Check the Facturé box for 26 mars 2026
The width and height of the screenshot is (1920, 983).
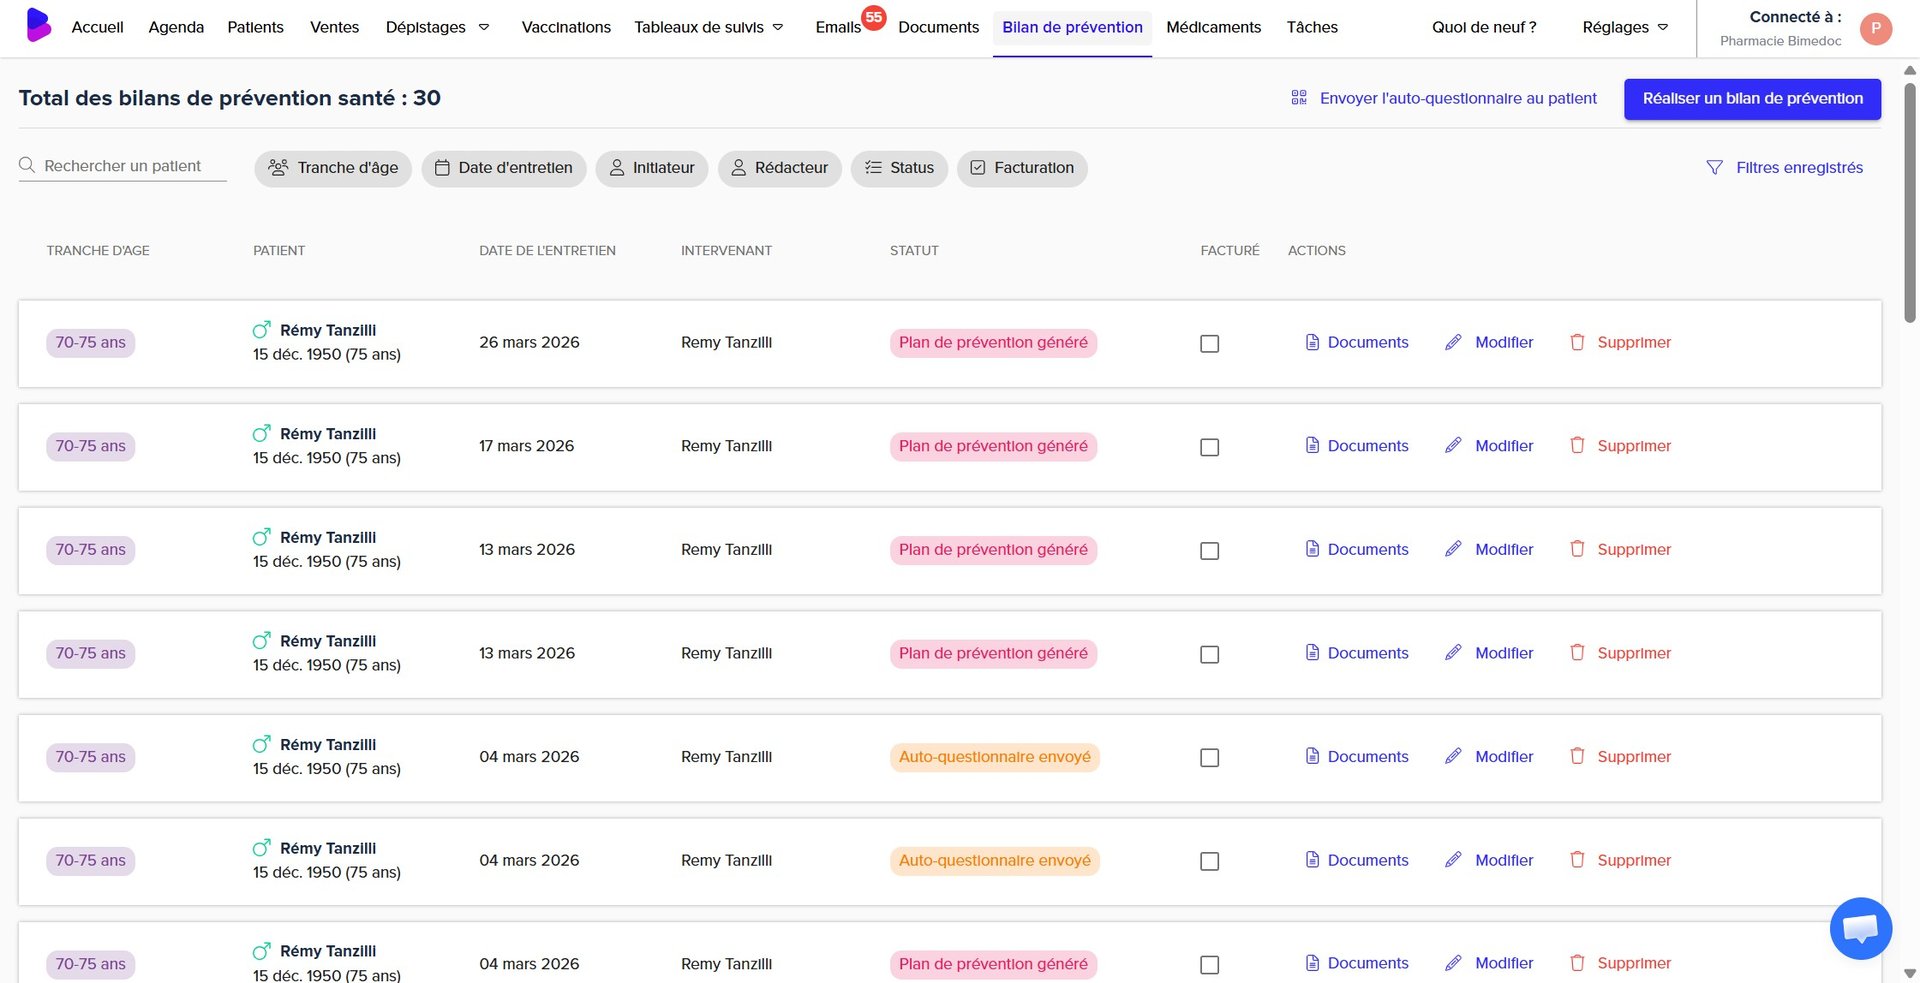[x=1209, y=344]
